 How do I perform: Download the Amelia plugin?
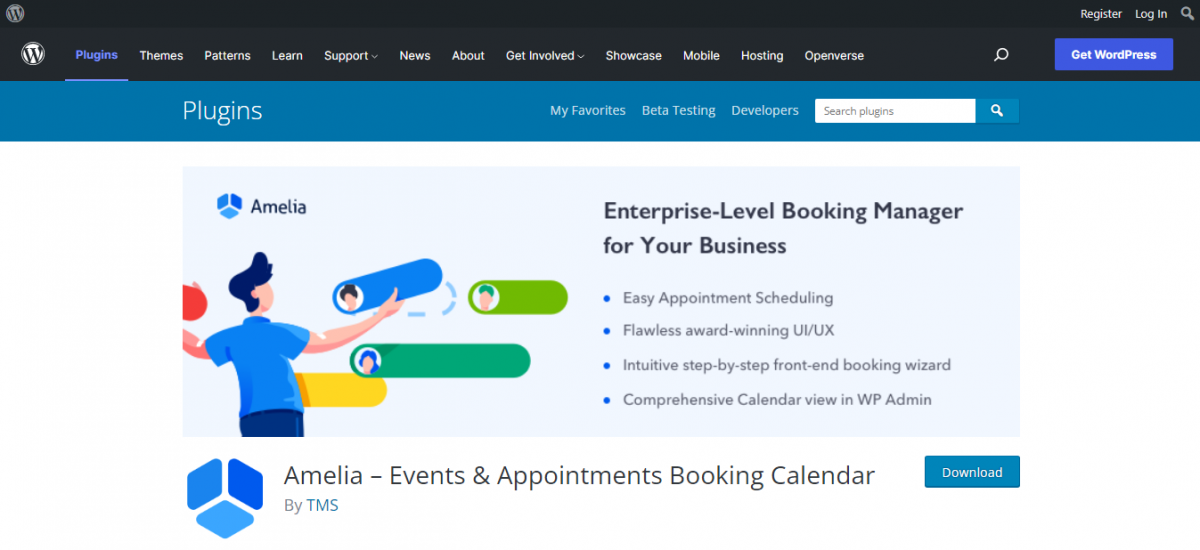pyautogui.click(x=971, y=472)
